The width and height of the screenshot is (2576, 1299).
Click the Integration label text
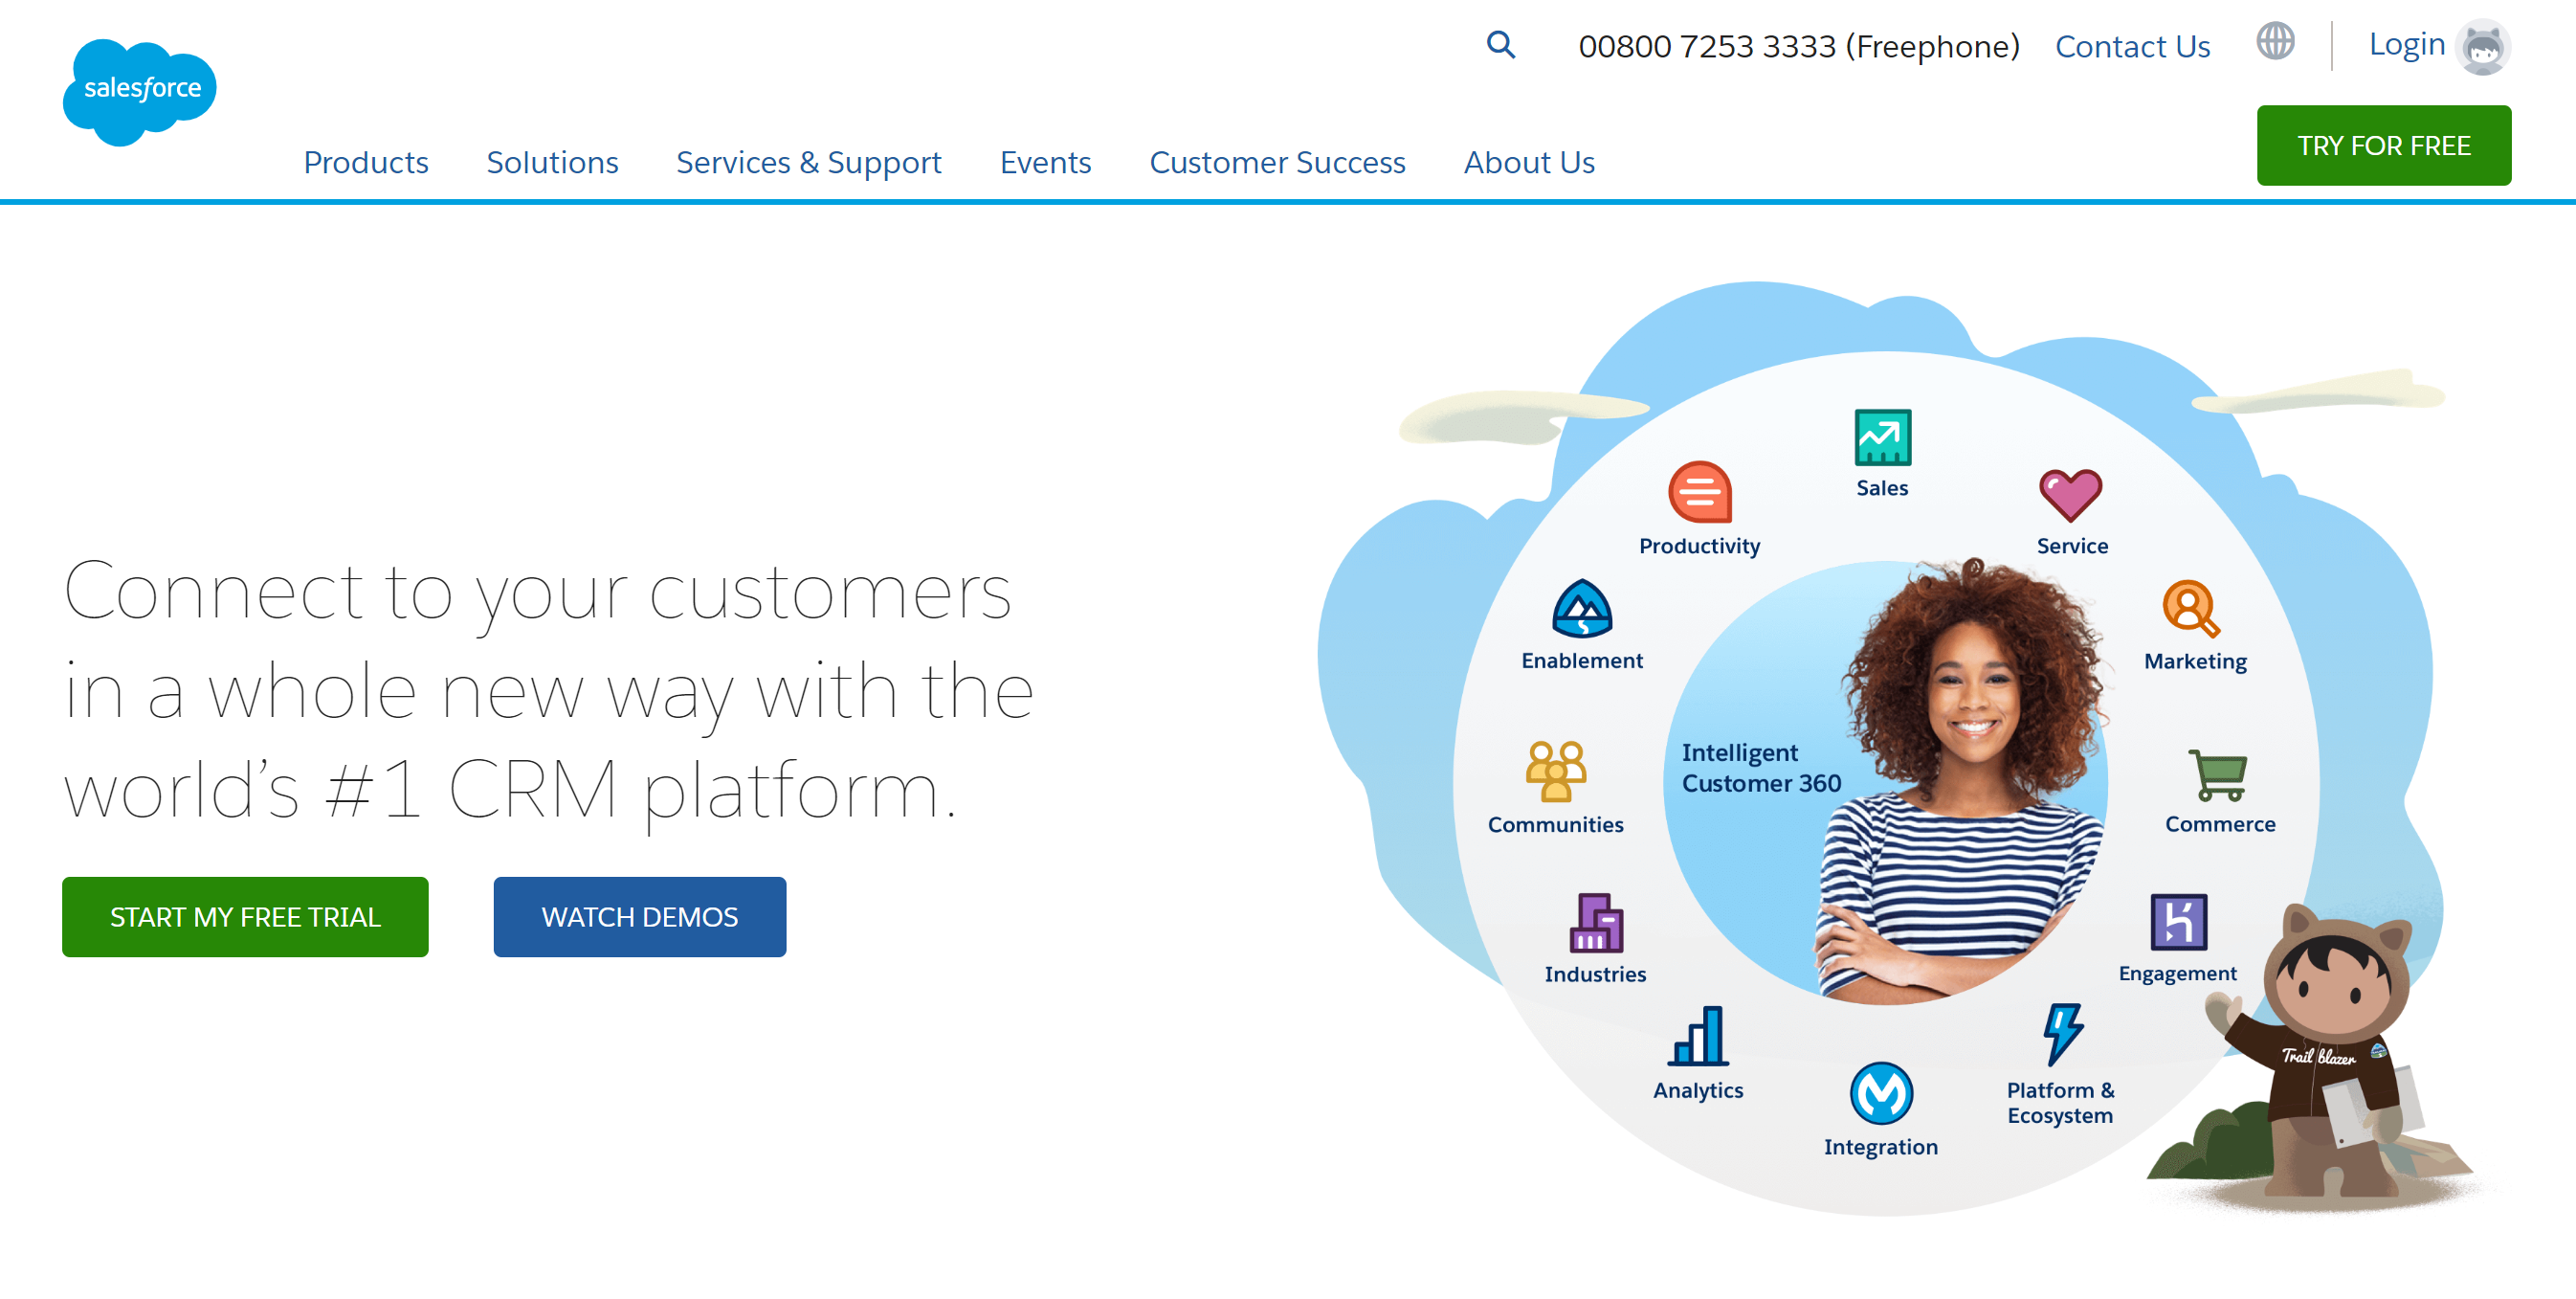pos(1880,1148)
